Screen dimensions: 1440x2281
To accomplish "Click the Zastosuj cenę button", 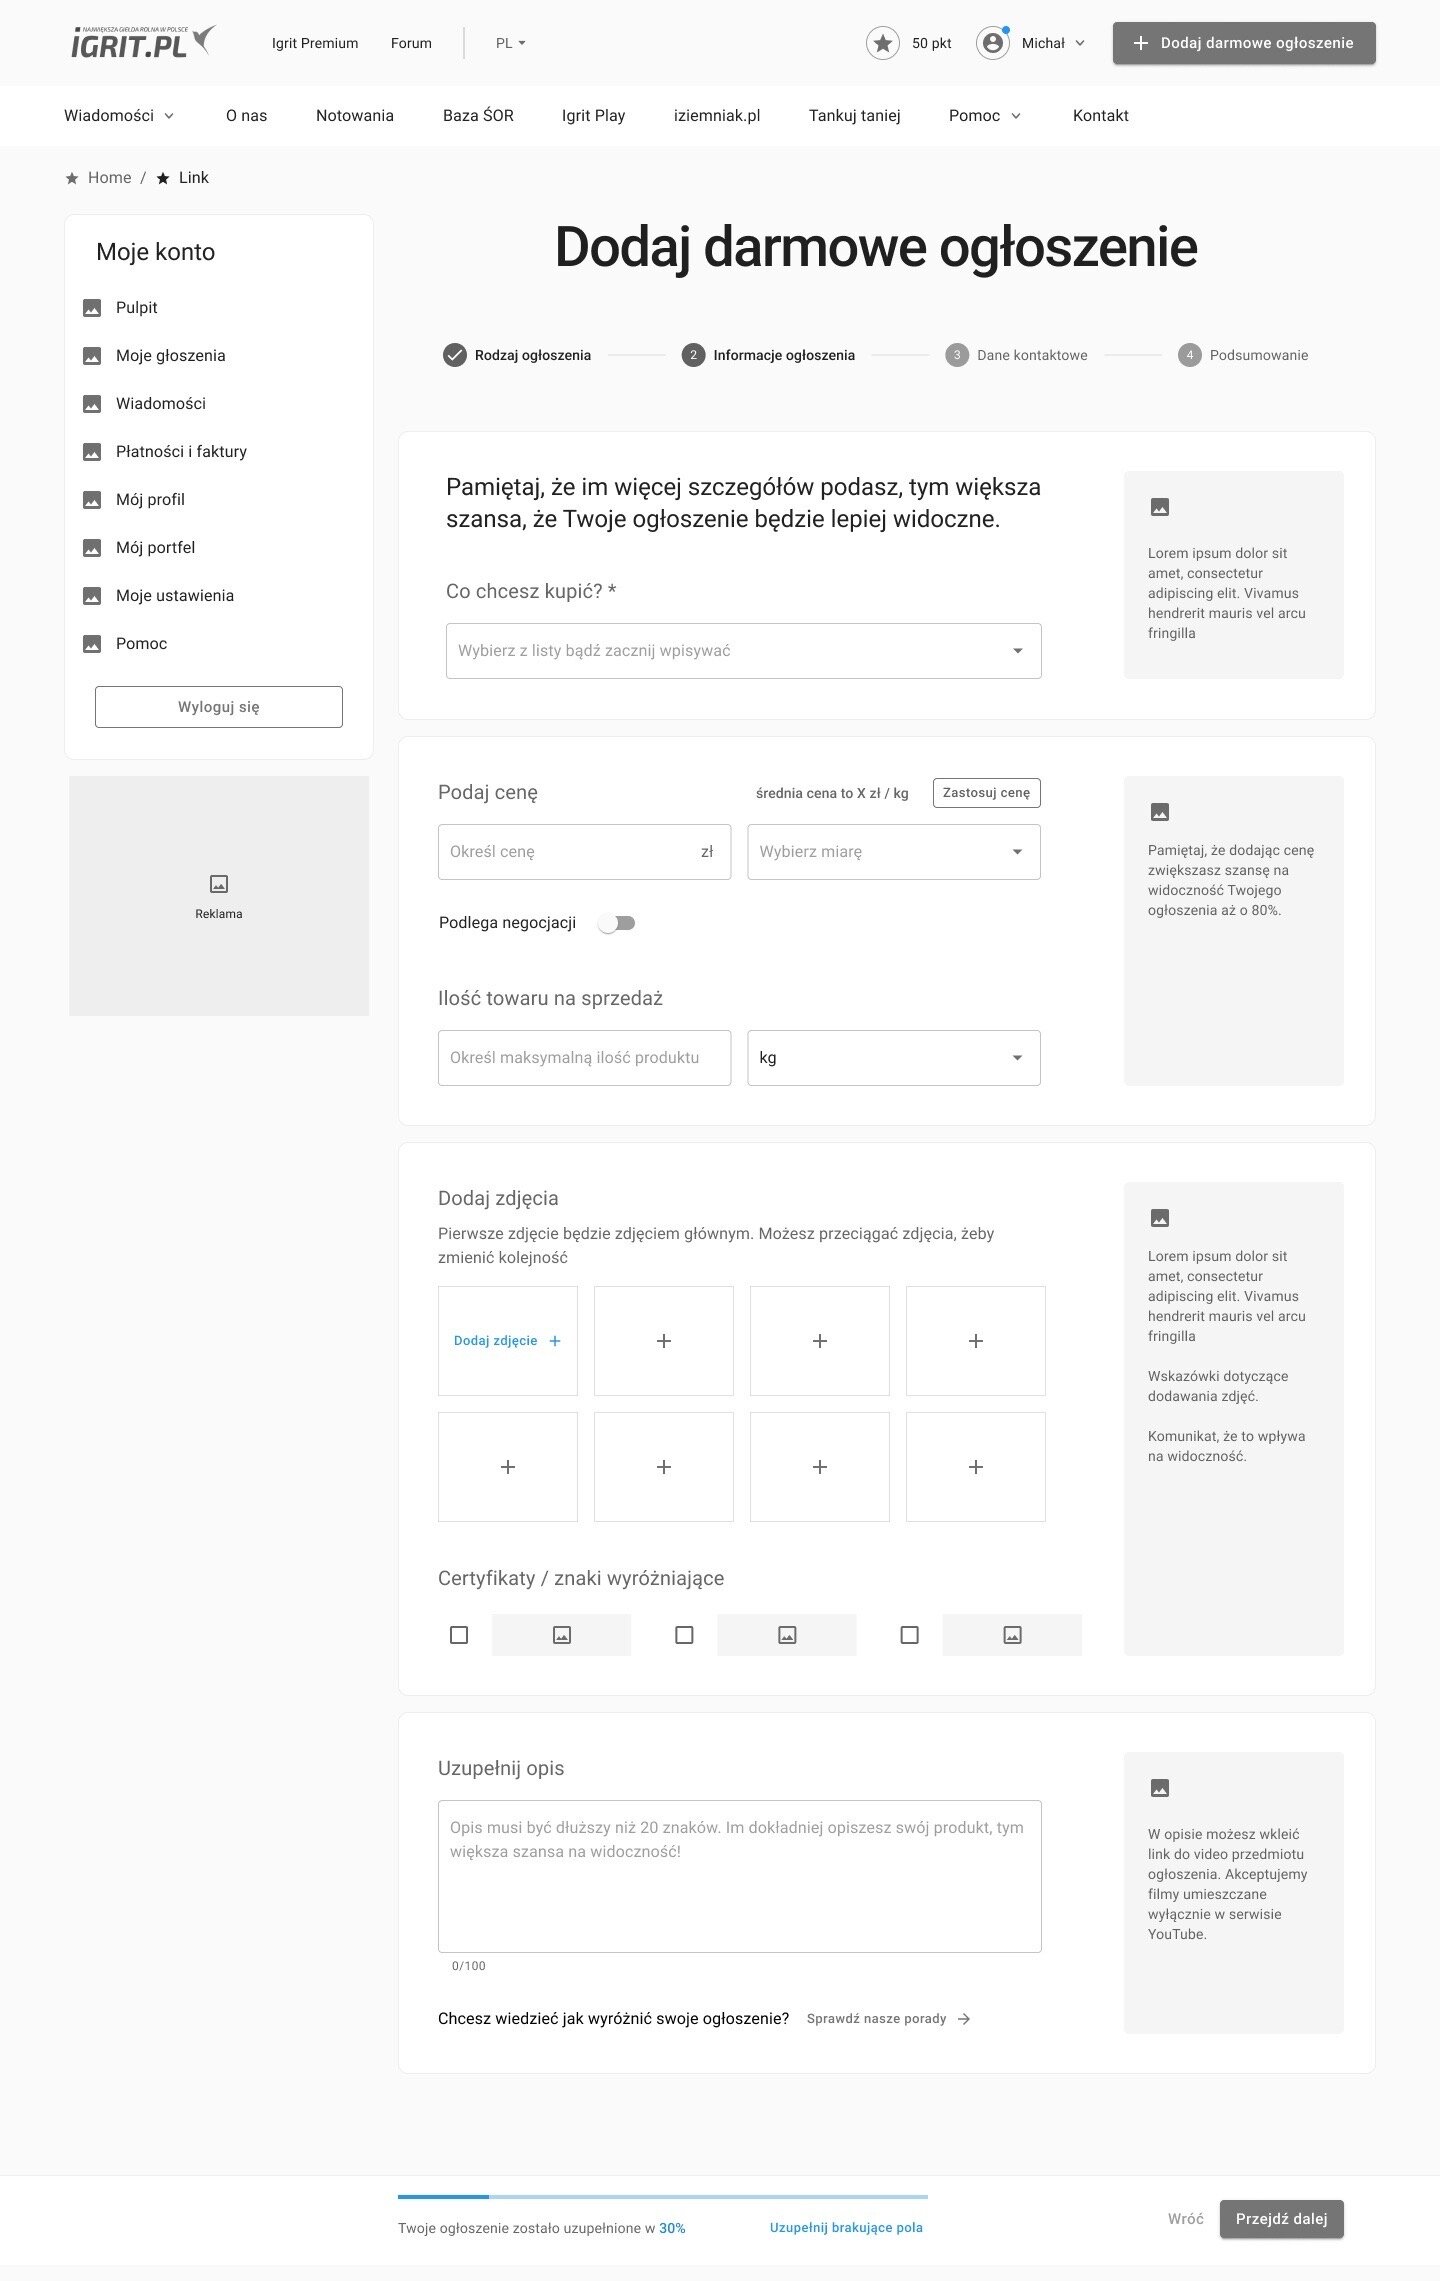I will pyautogui.click(x=986, y=793).
